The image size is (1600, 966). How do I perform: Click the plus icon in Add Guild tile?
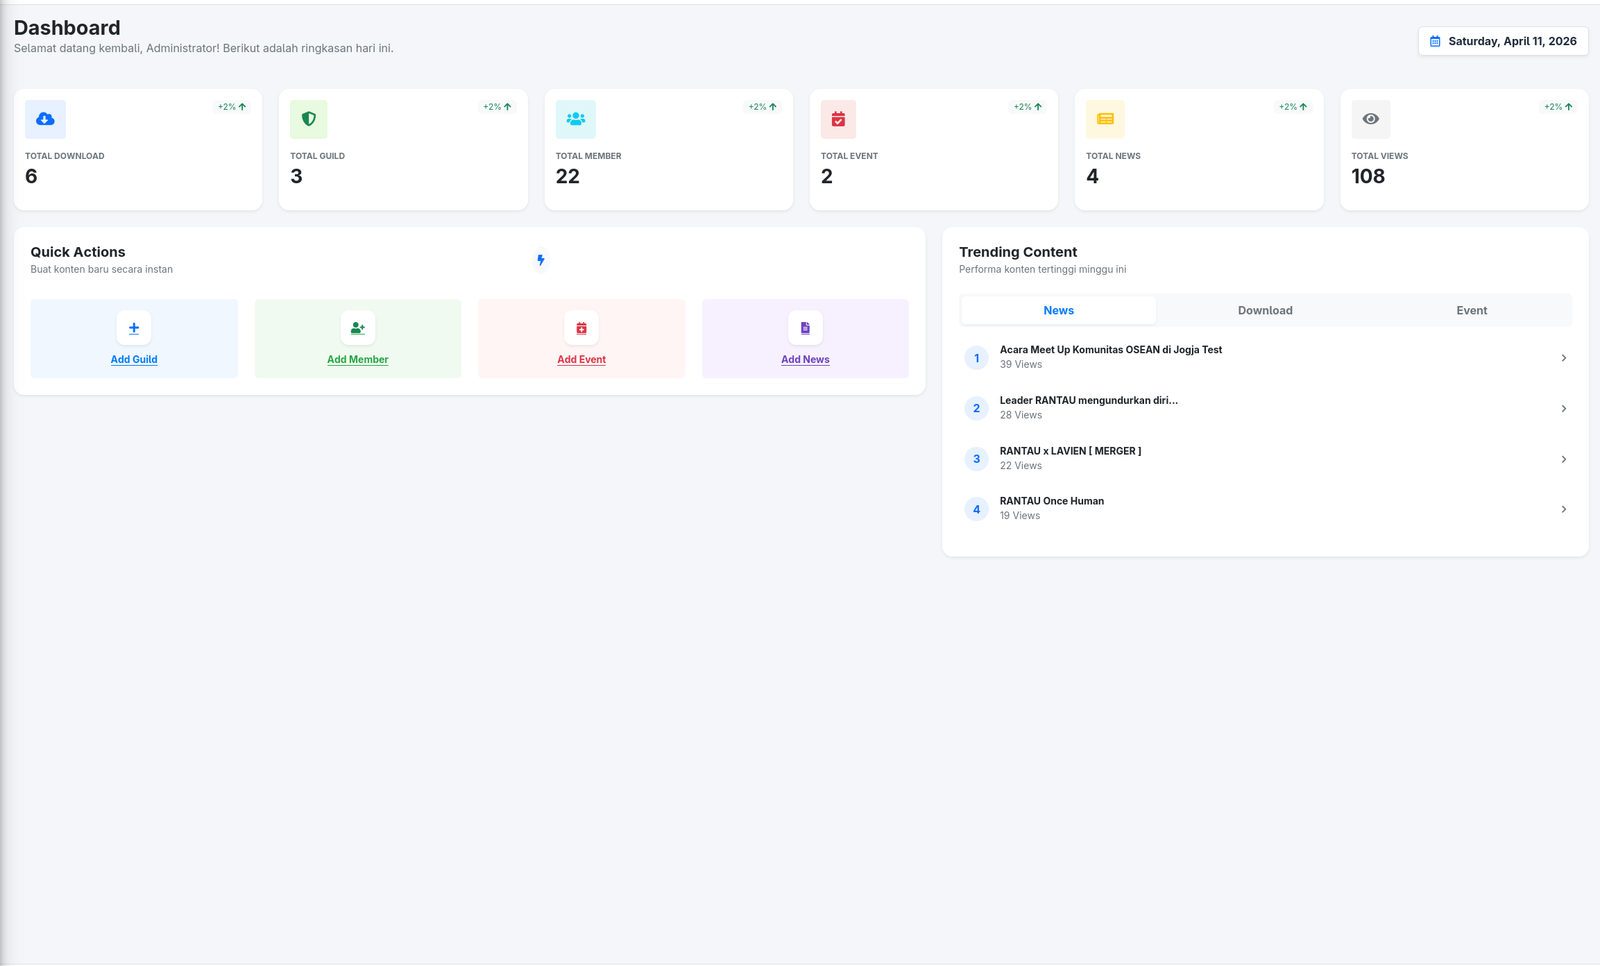click(134, 328)
